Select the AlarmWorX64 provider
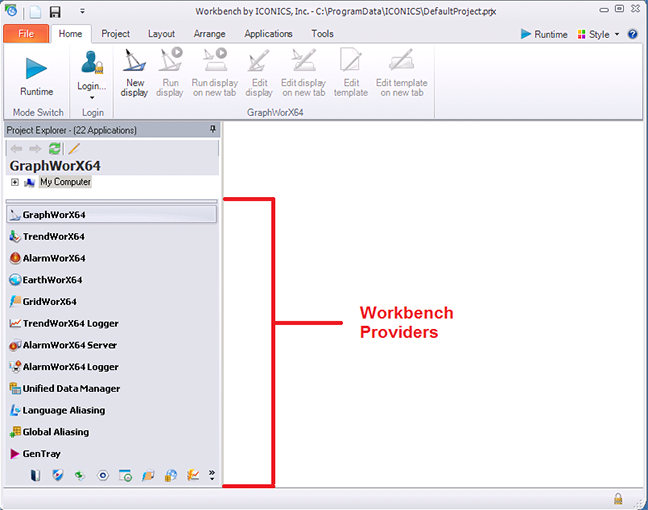Viewport: 648px width, 510px height. point(54,258)
